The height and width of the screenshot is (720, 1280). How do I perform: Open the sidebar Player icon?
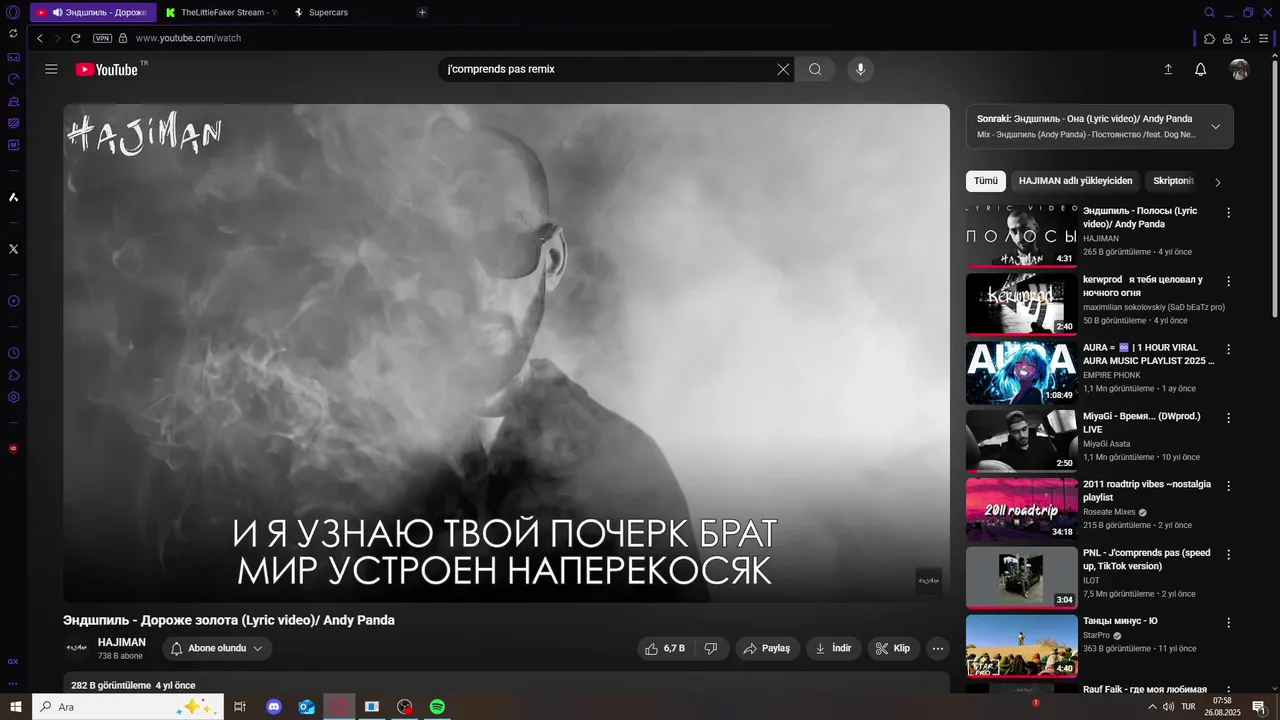click(13, 301)
